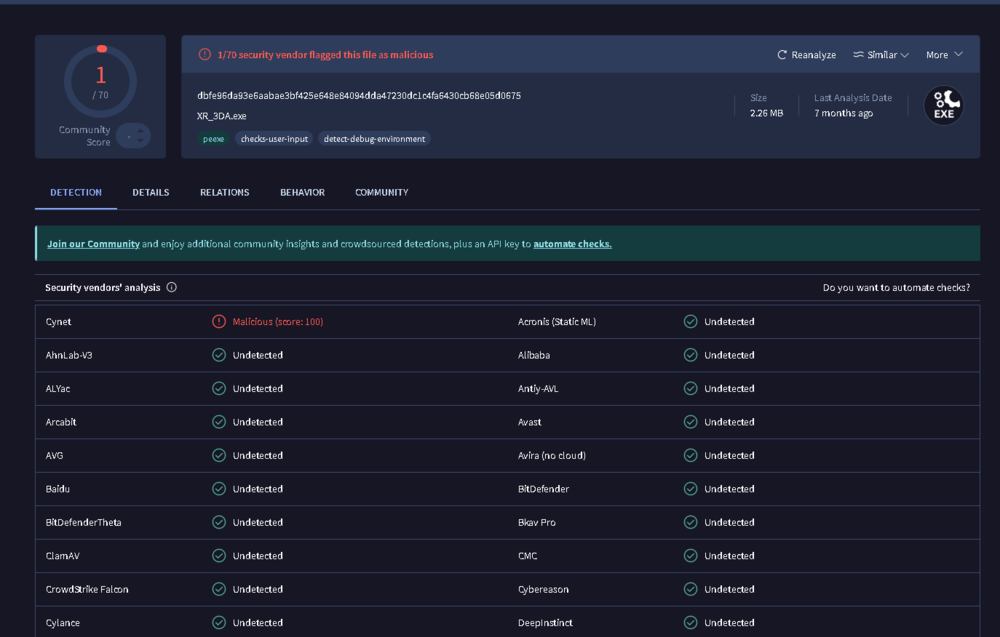Click the Reanalyze refresh icon
The height and width of the screenshot is (637, 1000).
[782, 55]
